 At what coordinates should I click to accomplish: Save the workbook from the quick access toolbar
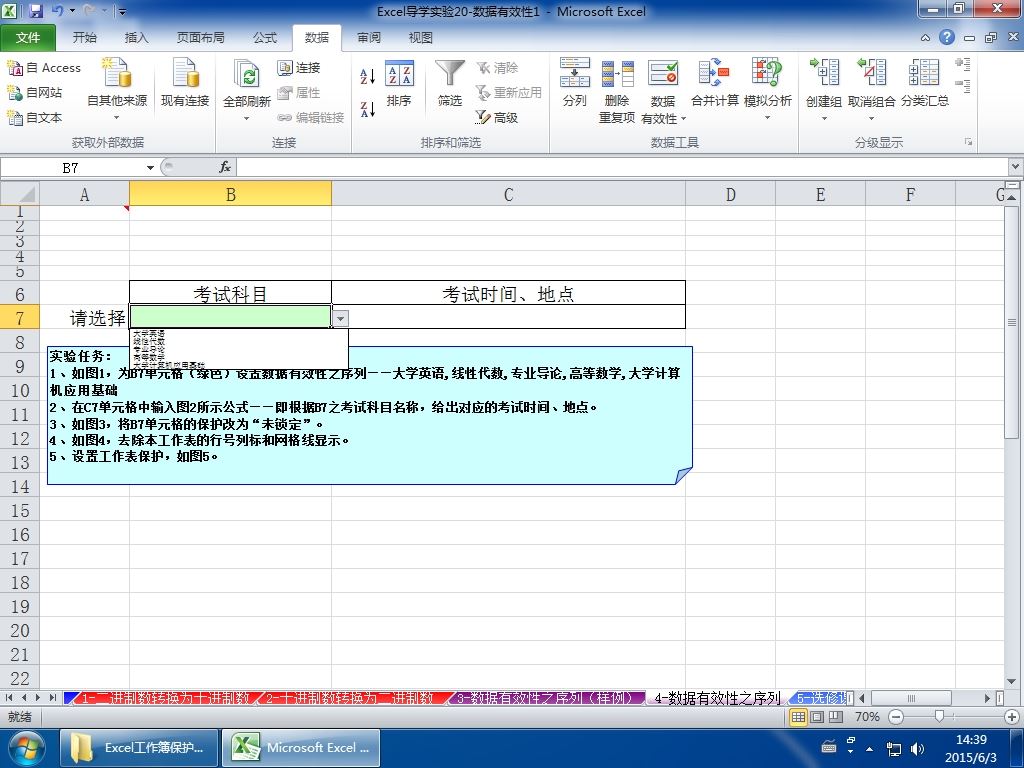(x=35, y=11)
